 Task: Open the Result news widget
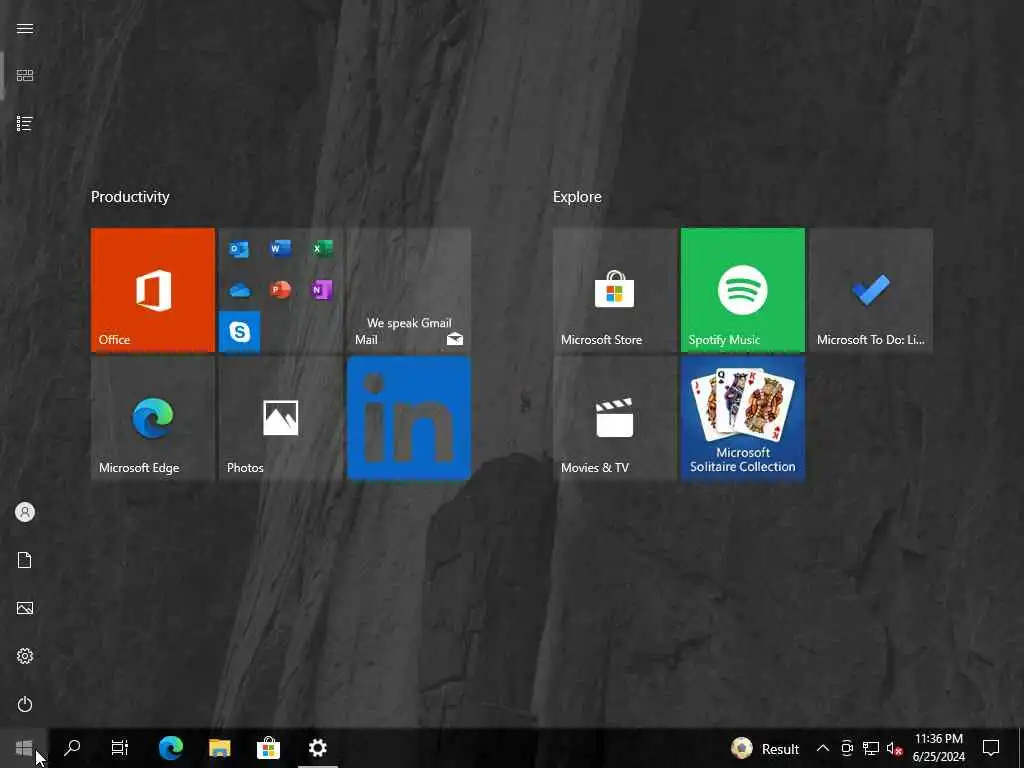point(765,748)
